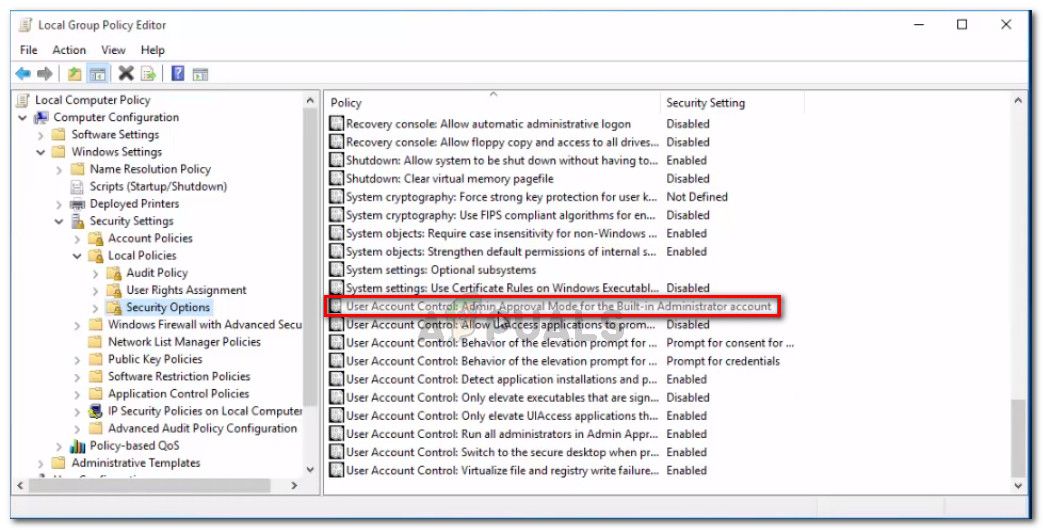Expand the Administrative Templates node

pyautogui.click(x=41, y=464)
